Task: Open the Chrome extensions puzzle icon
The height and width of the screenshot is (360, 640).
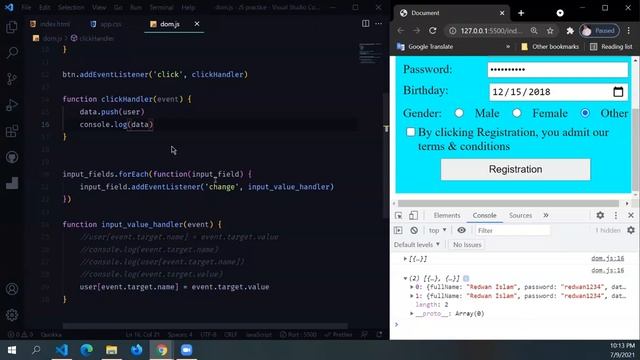Action: (570, 31)
